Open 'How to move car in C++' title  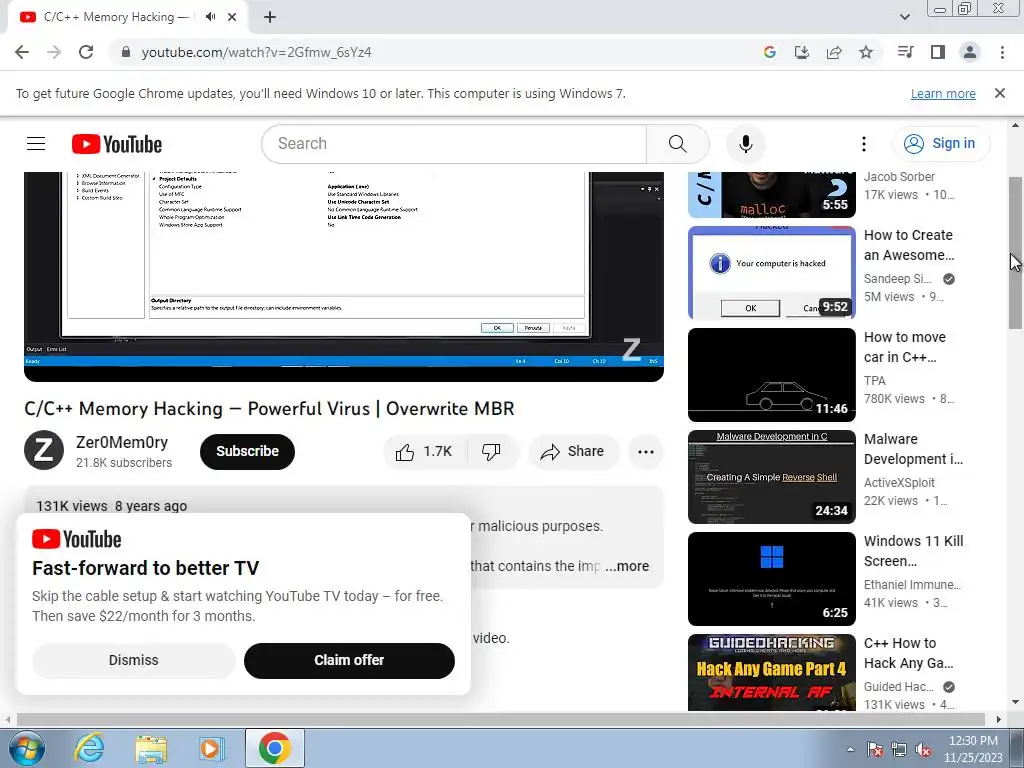point(905,347)
